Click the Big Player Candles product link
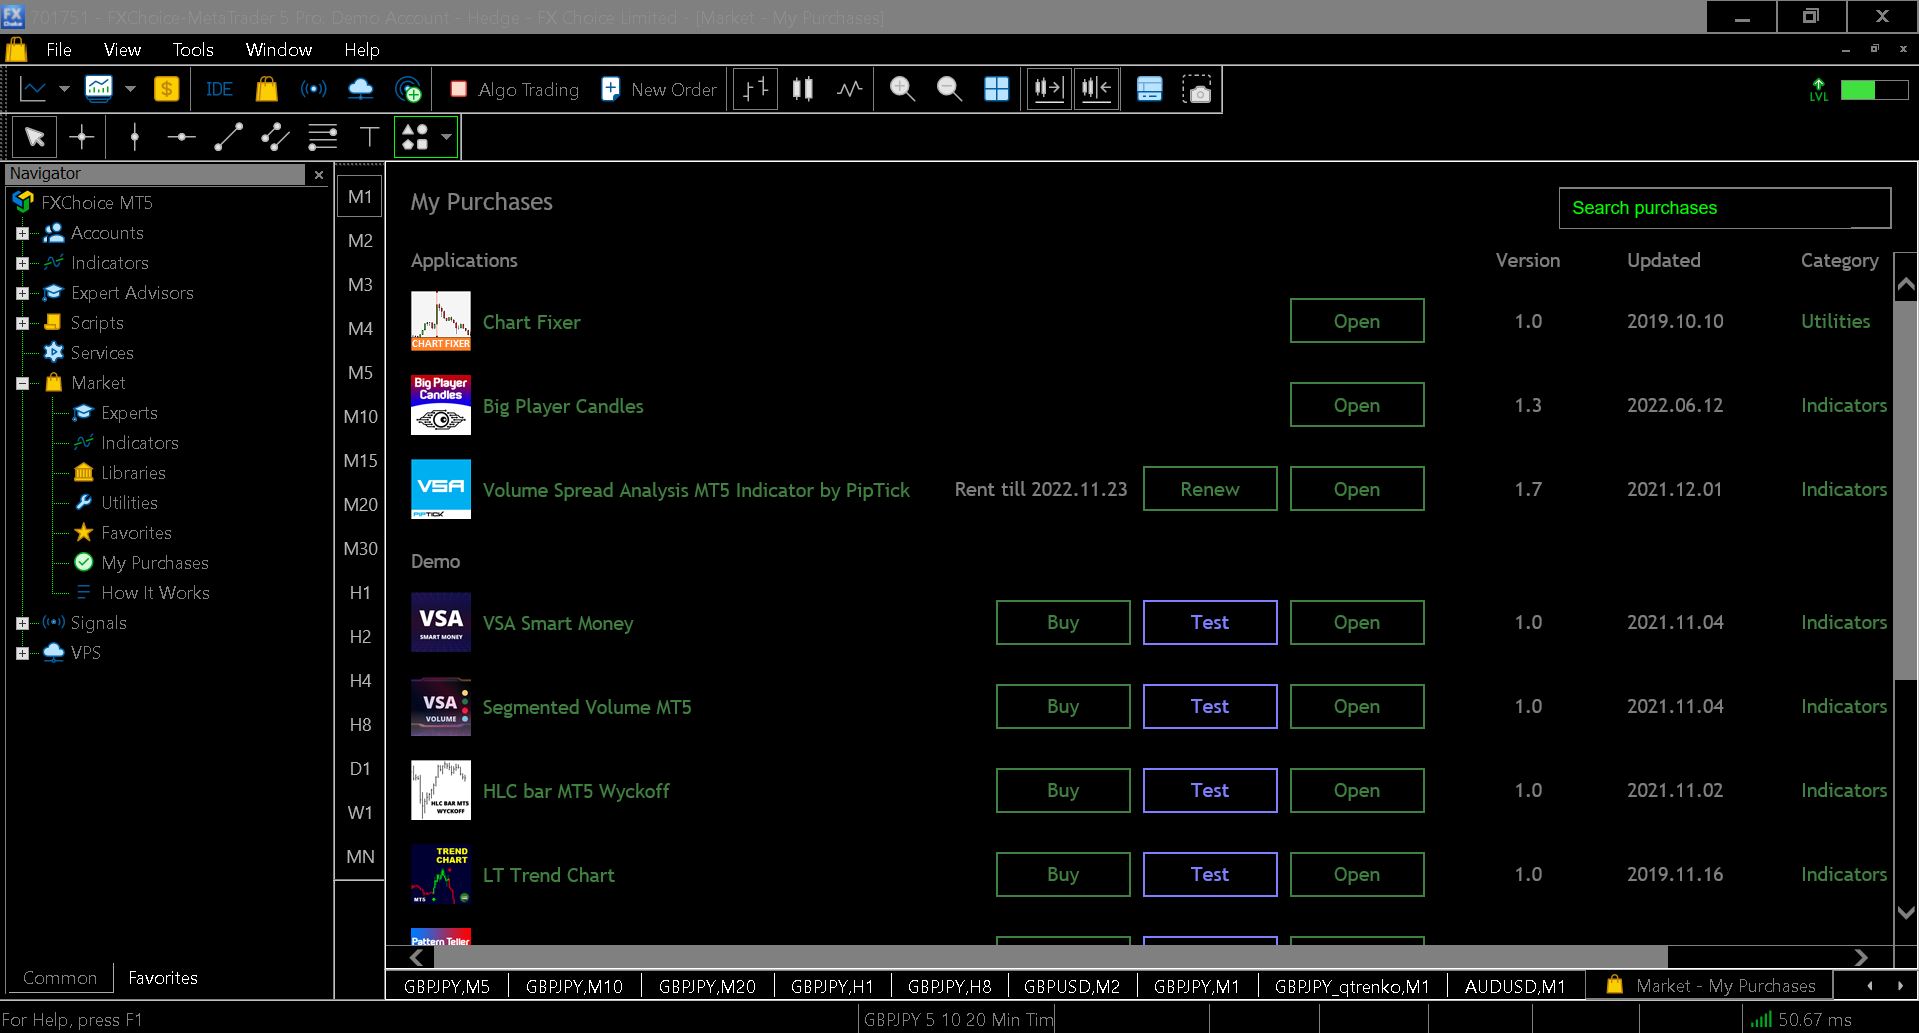Image resolution: width=1919 pixels, height=1033 pixels. click(x=563, y=406)
